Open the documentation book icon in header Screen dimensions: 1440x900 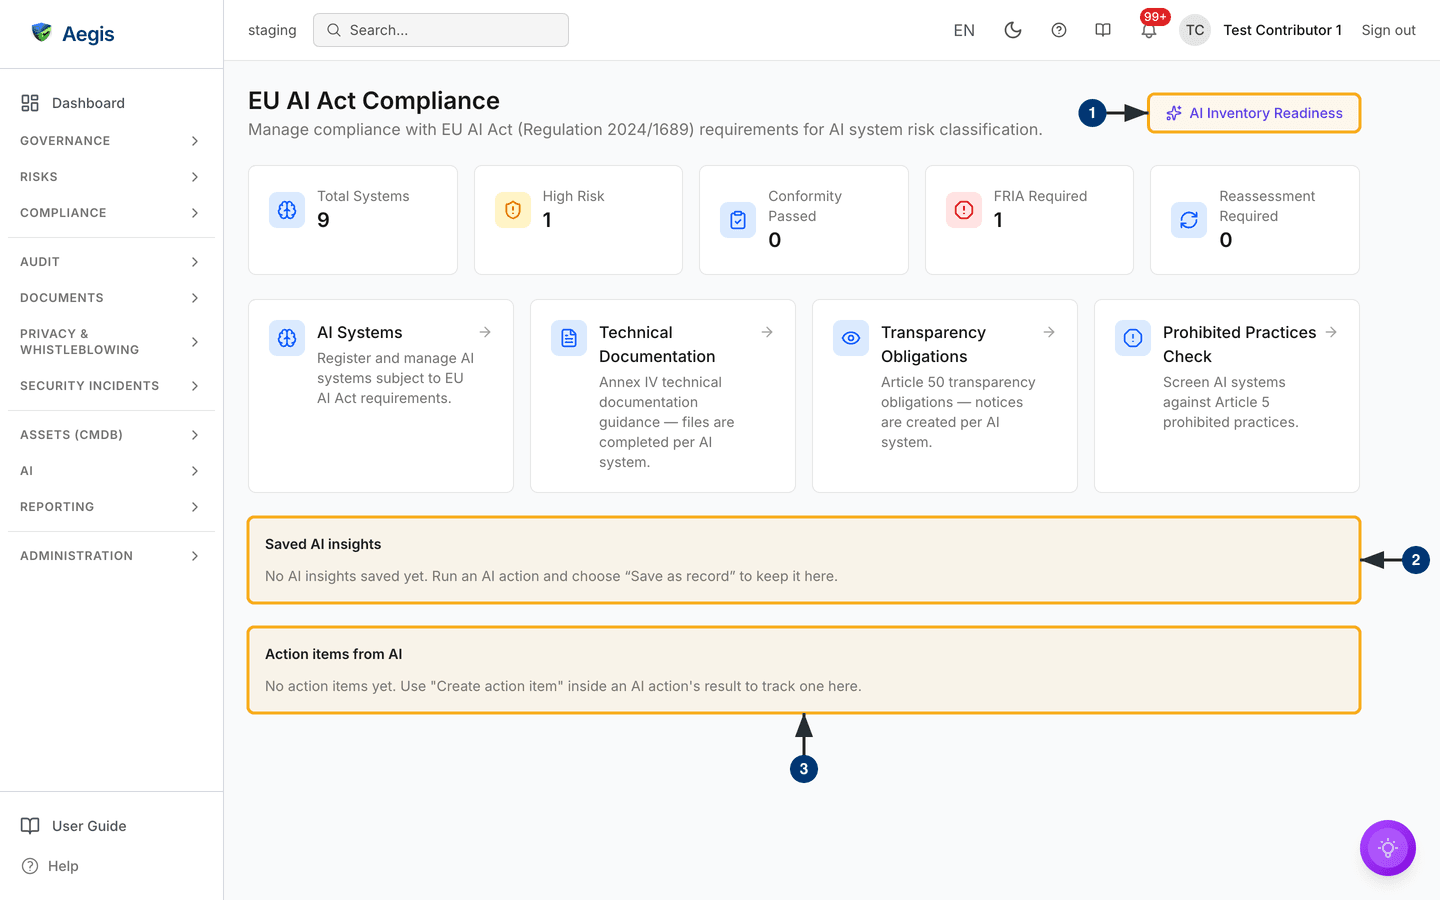(1103, 30)
